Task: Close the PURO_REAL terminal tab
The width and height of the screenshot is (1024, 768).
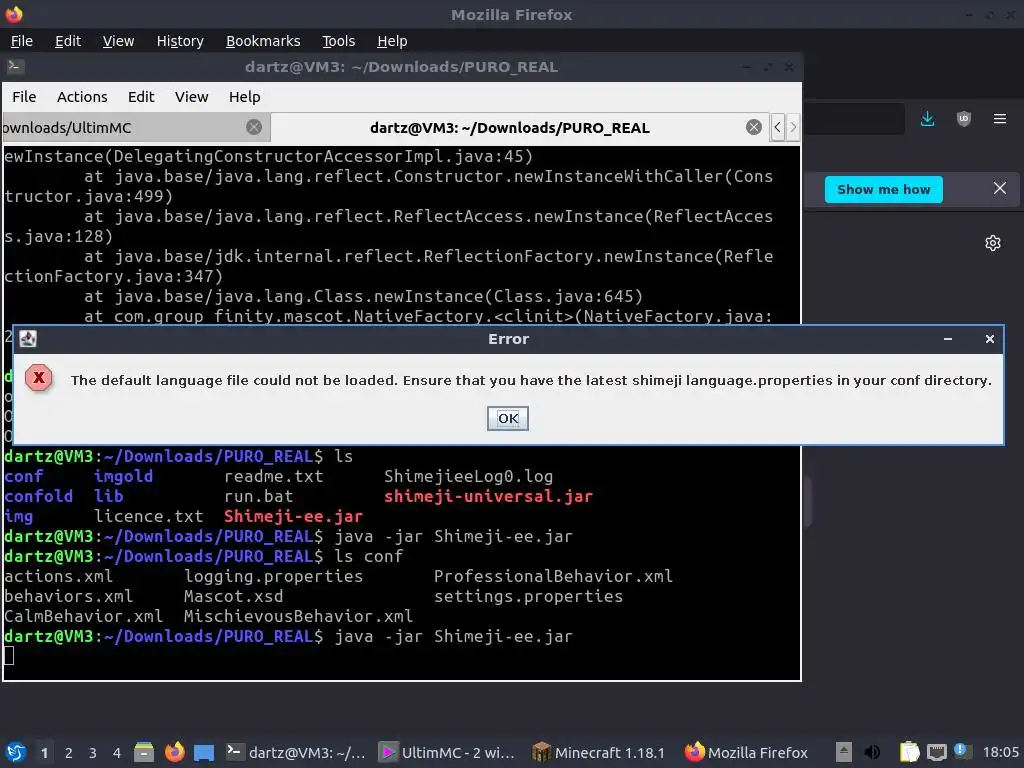Action: (754, 127)
